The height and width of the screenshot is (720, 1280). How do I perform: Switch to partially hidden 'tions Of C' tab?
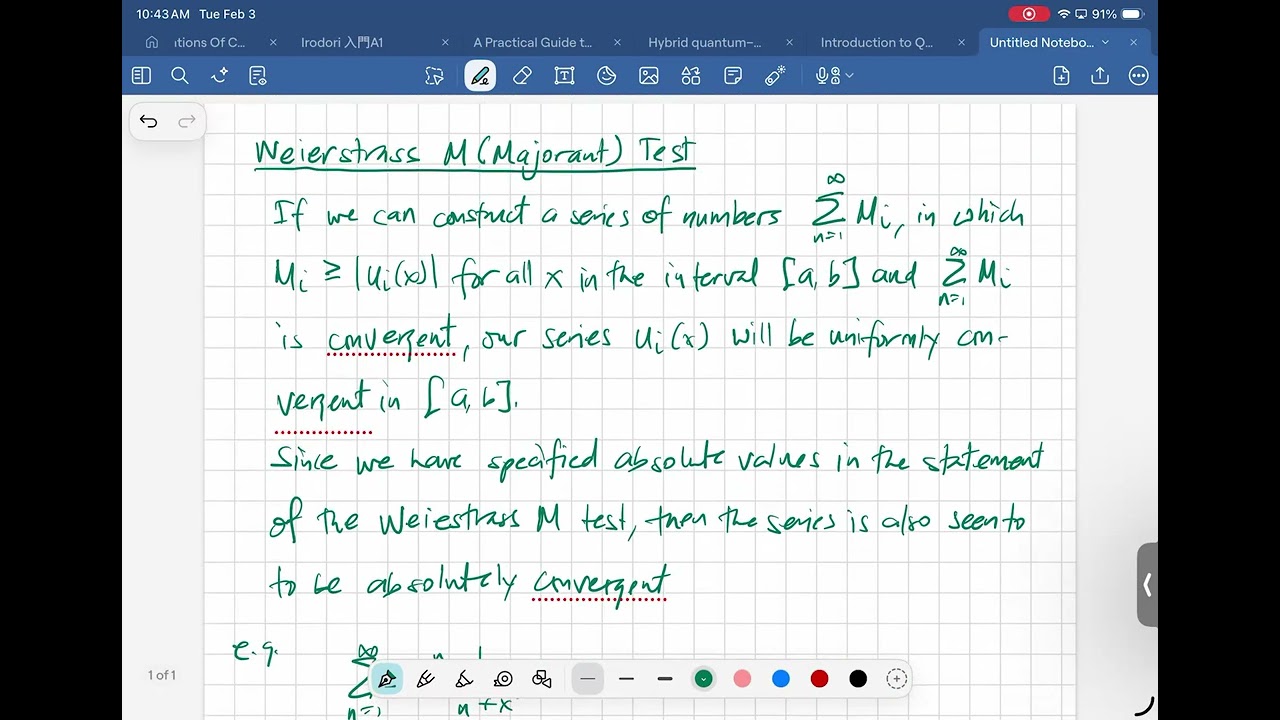click(x=209, y=42)
